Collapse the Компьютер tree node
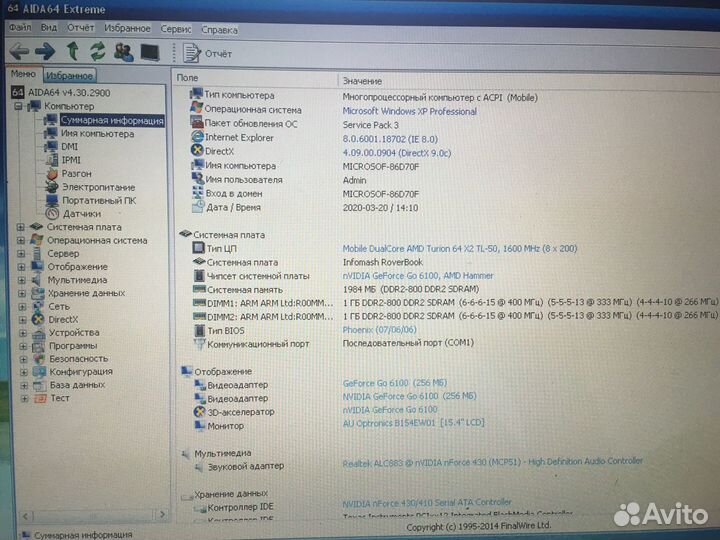 (x=19, y=106)
